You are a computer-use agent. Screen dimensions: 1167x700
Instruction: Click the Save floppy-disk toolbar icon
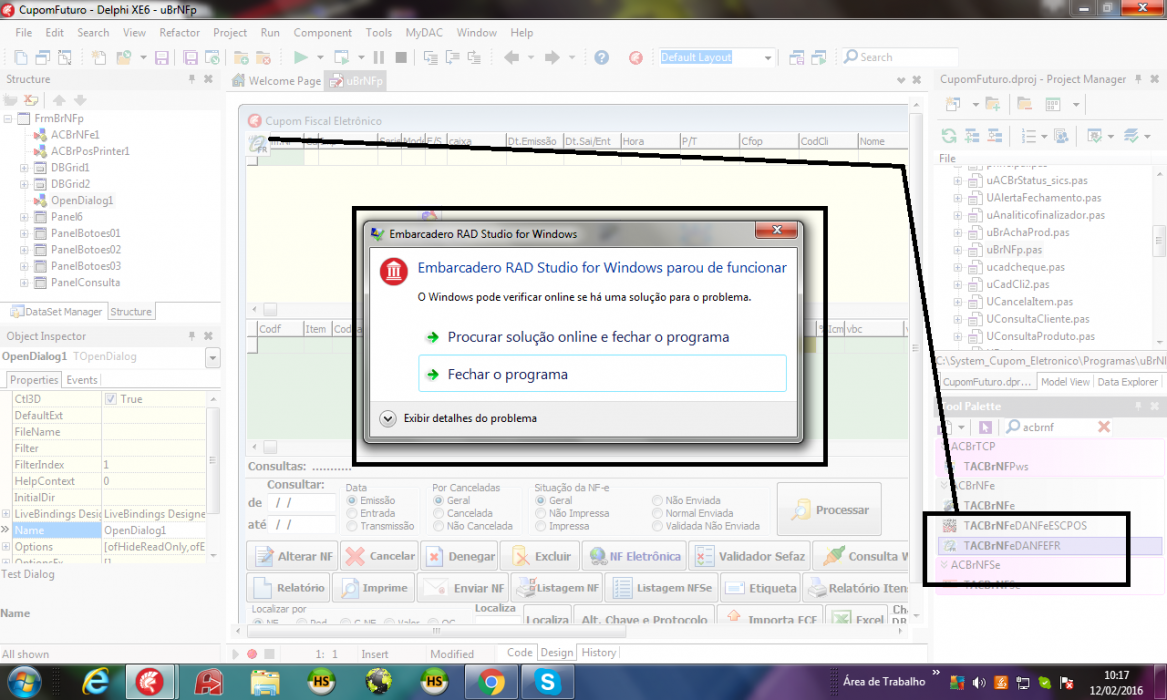(x=162, y=57)
